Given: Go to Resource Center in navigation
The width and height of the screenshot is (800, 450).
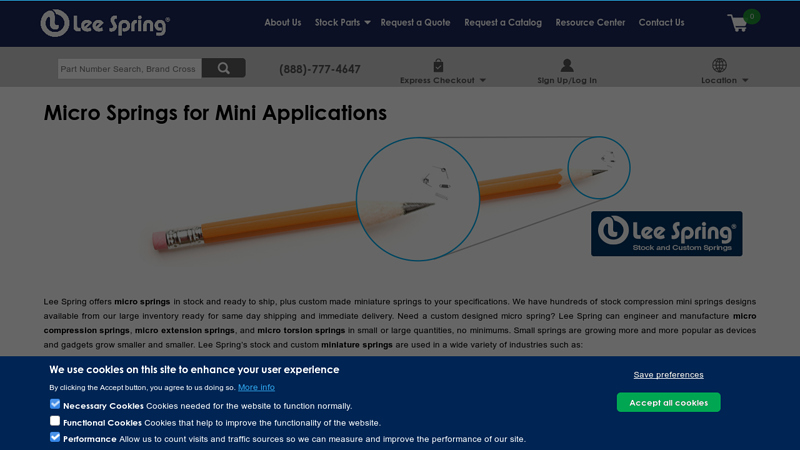Looking at the screenshot, I should 590,22.
